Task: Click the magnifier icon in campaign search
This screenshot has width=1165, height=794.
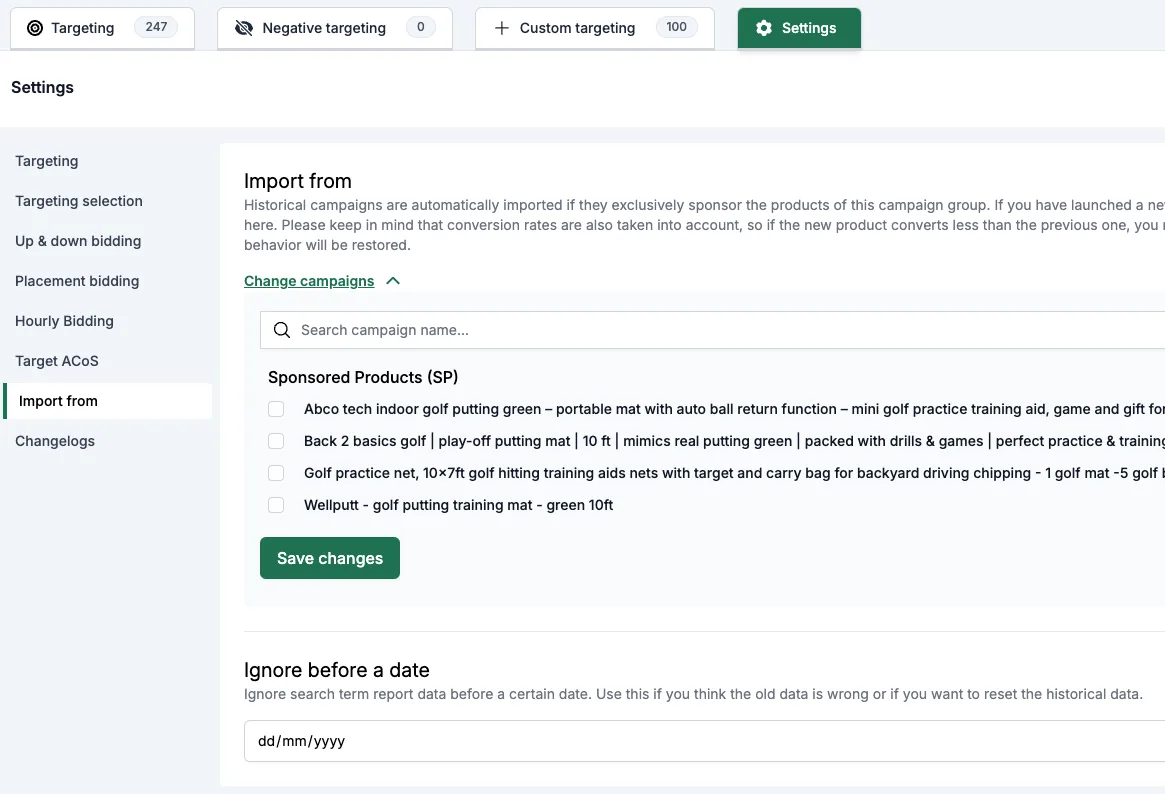Action: [x=282, y=330]
